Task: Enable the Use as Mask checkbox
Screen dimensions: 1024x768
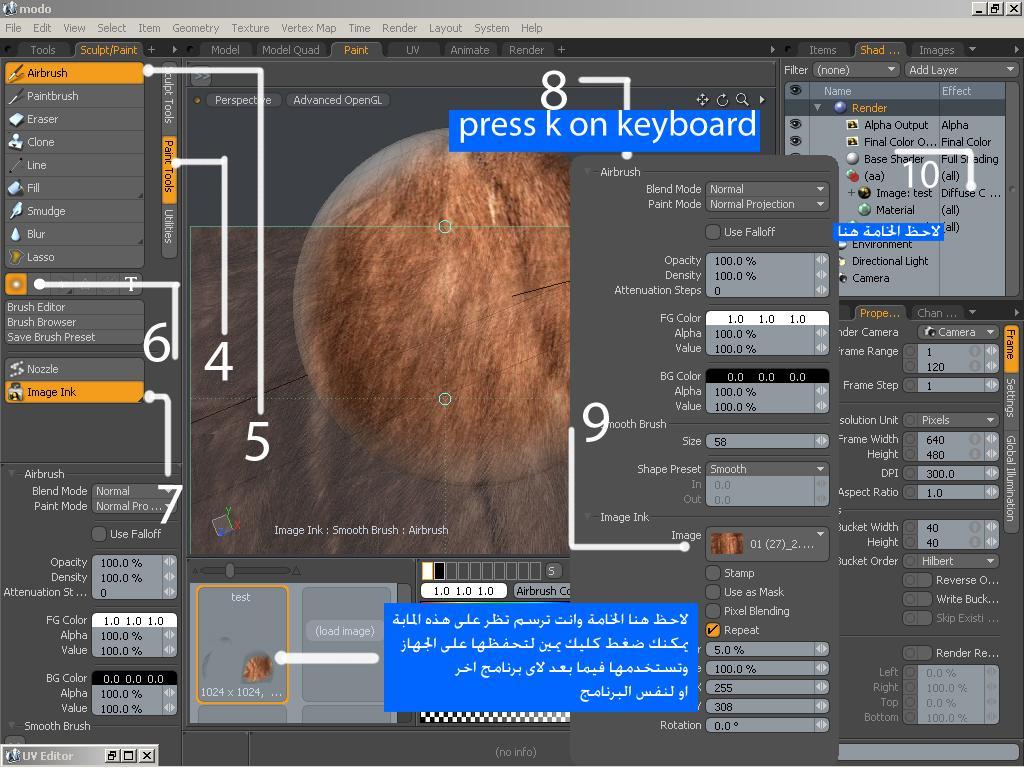Action: (713, 592)
